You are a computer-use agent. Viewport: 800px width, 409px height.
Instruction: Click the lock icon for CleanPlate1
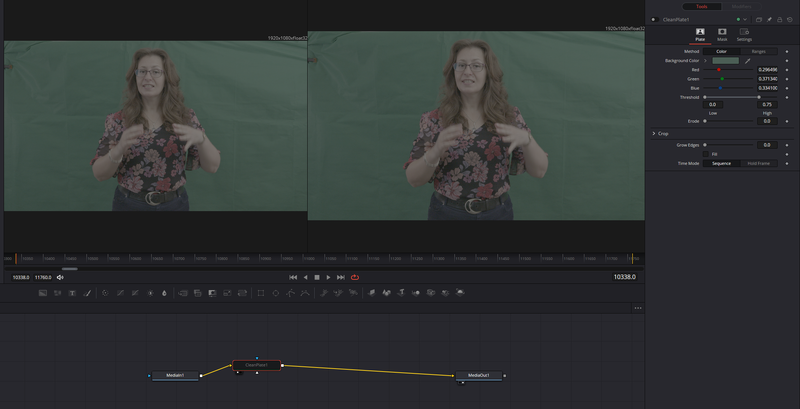pyautogui.click(x=781, y=19)
